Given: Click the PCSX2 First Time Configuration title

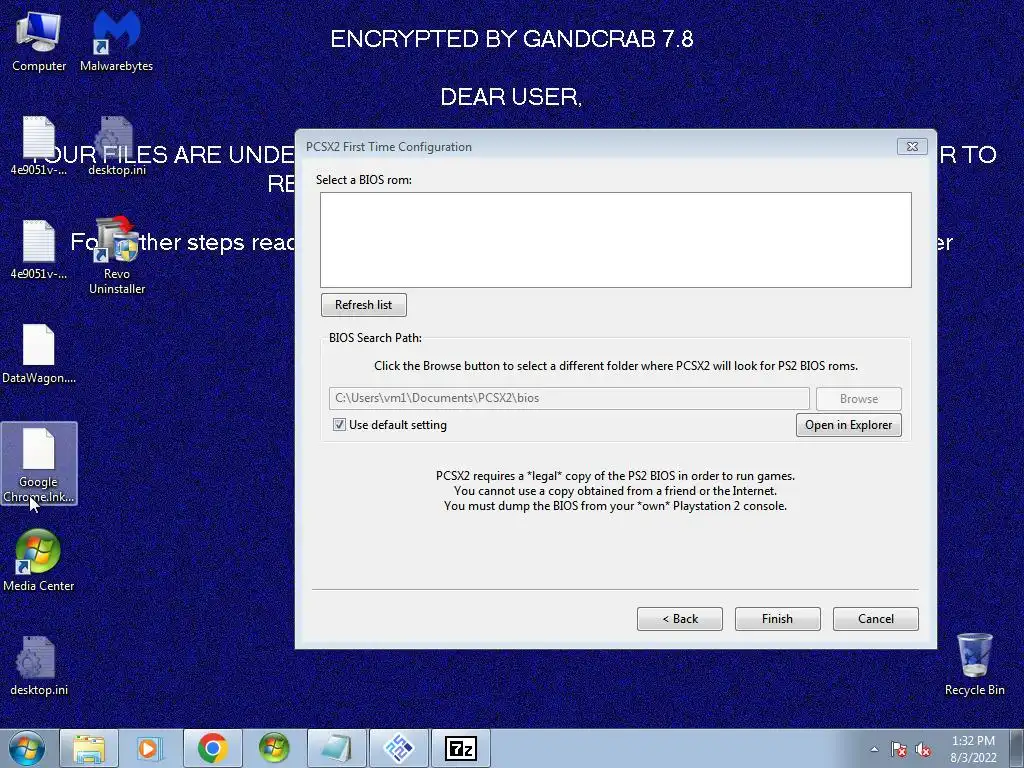Looking at the screenshot, I should [389, 147].
